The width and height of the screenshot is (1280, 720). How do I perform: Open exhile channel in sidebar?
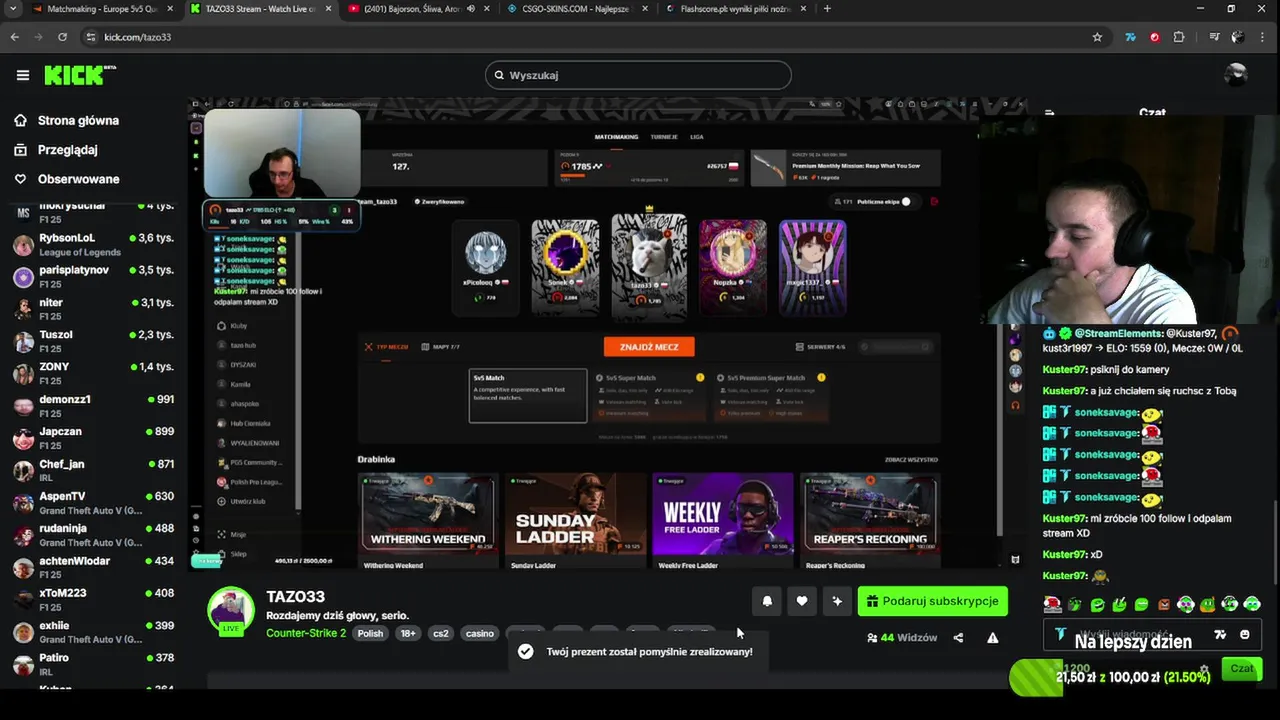94,631
